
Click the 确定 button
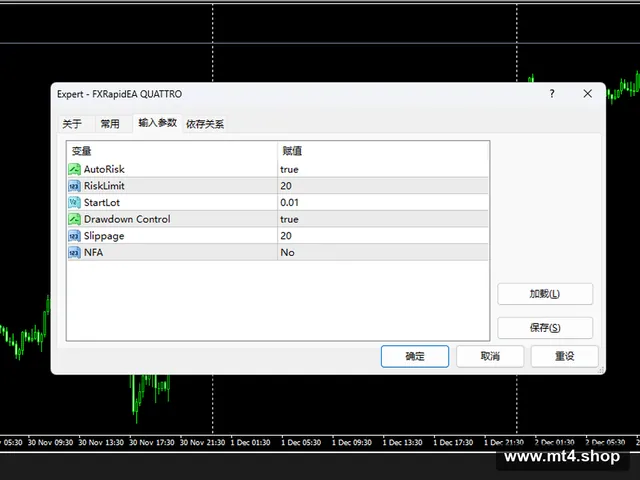pyautogui.click(x=415, y=356)
